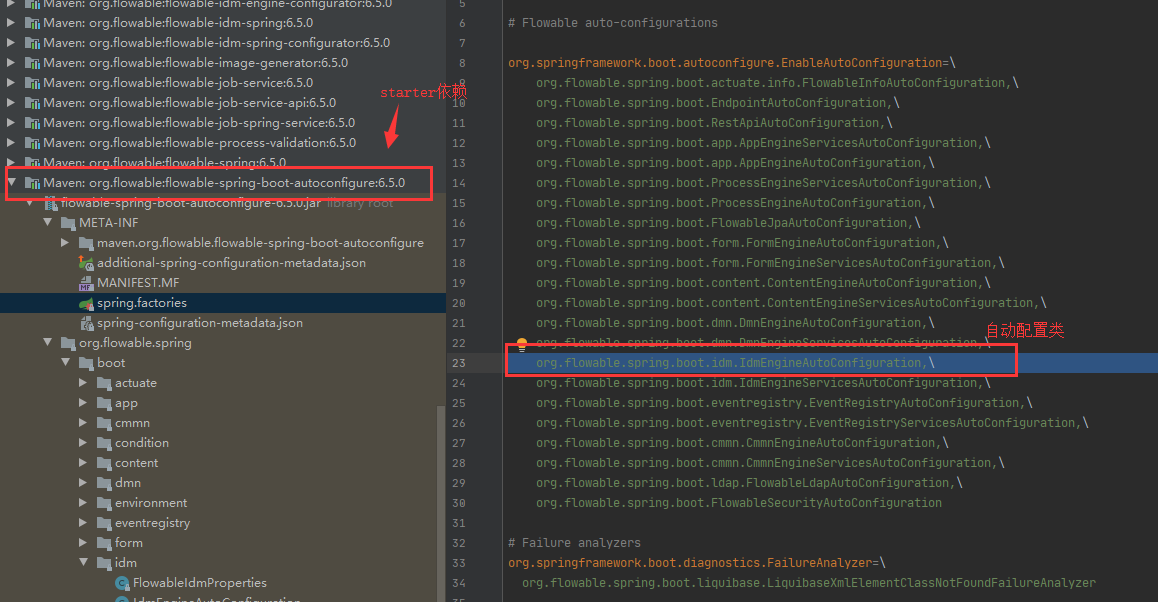The width and height of the screenshot is (1158, 602).
Task: Open additional-spring-configuration-metadata.json
Action: point(231,263)
